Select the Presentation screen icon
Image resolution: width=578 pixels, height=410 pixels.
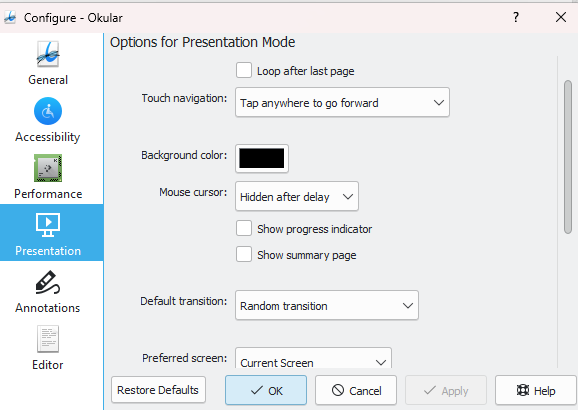(x=48, y=225)
